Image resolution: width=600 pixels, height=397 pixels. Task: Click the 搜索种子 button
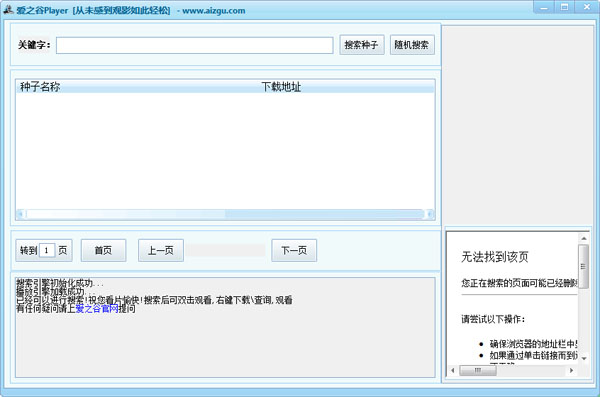point(362,45)
